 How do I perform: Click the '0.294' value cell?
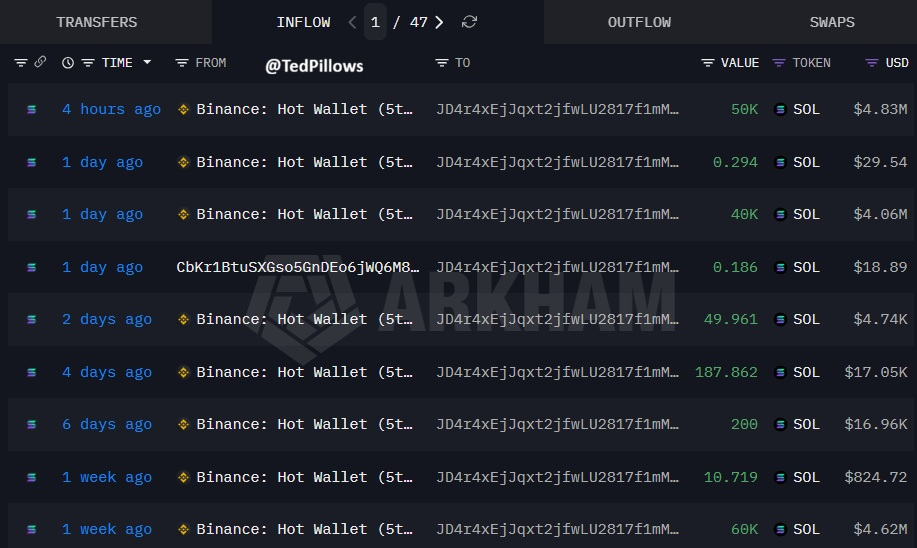(735, 162)
